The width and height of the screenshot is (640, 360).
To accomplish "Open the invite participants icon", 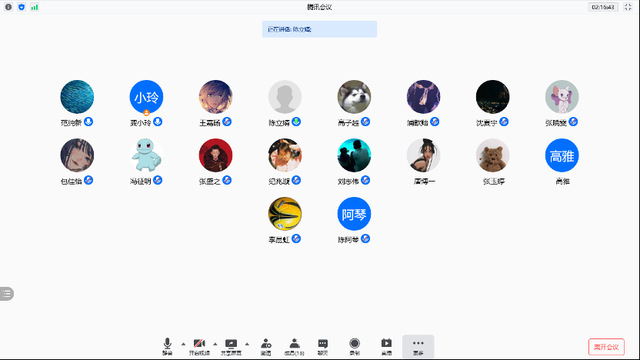I will click(266, 347).
